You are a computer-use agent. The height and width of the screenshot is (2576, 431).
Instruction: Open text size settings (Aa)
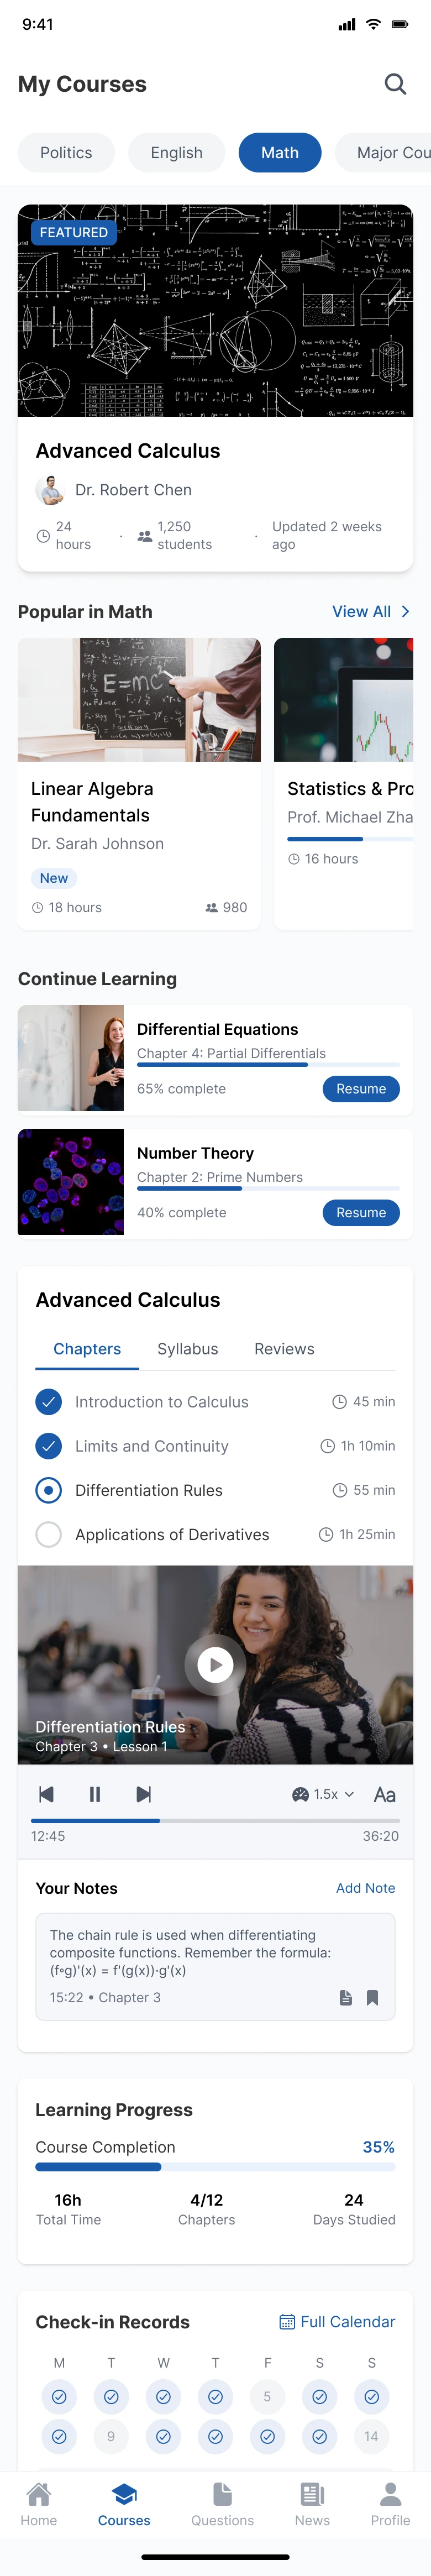384,1794
